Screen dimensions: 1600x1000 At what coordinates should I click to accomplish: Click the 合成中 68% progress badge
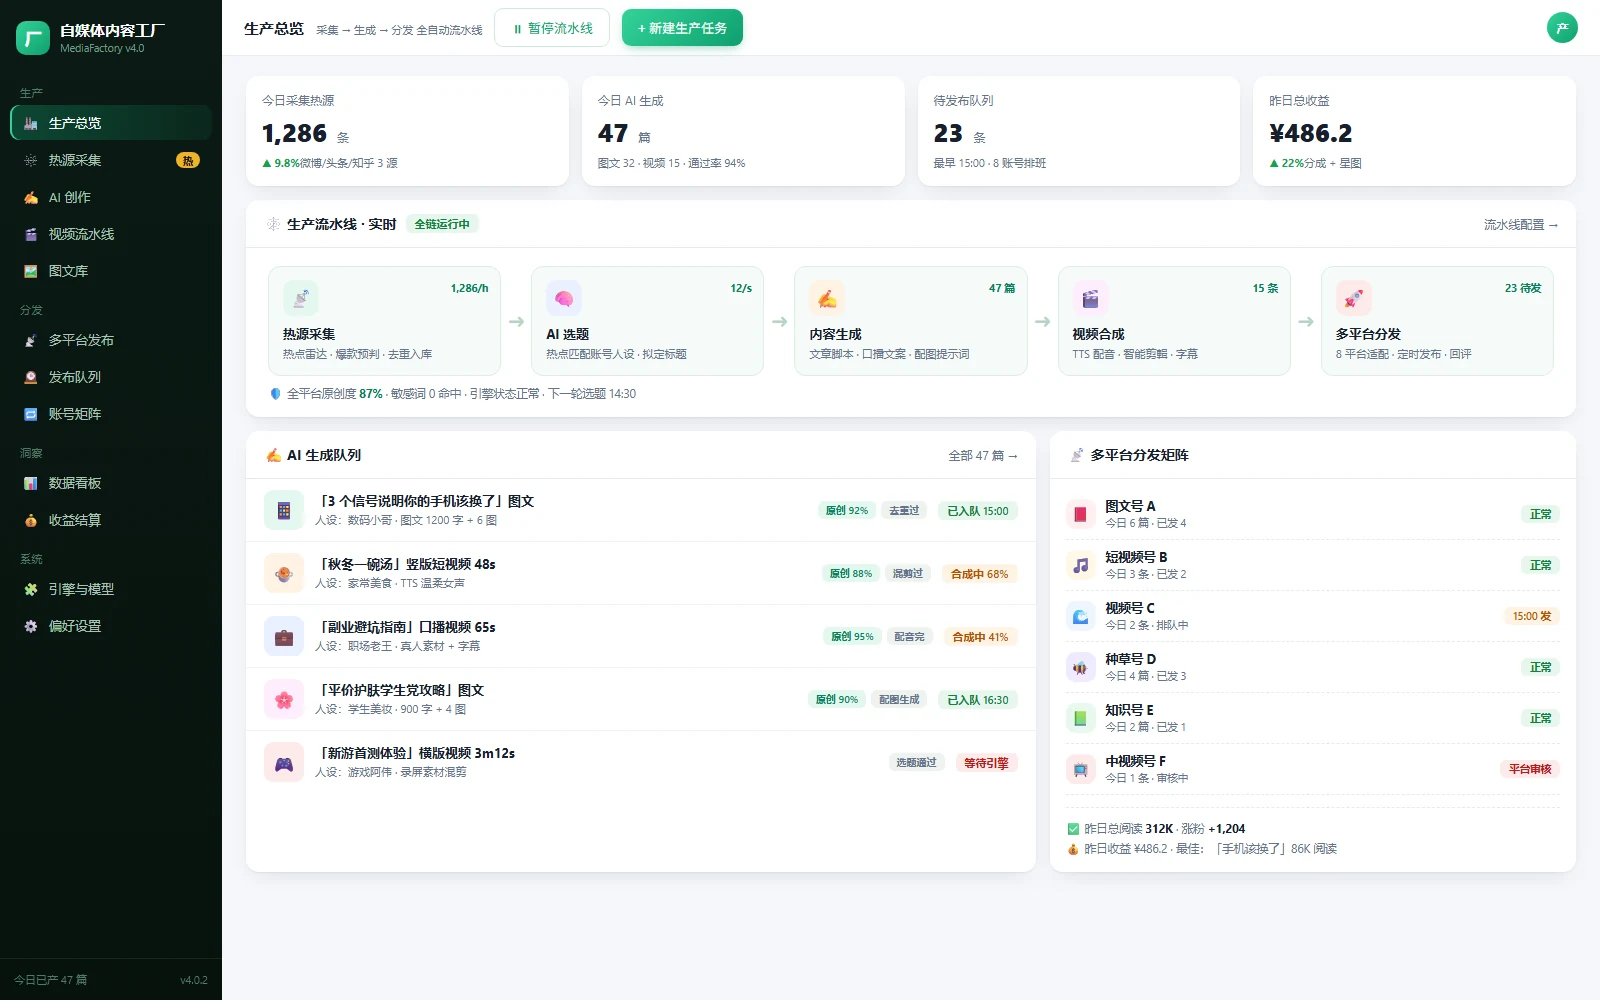(x=979, y=574)
